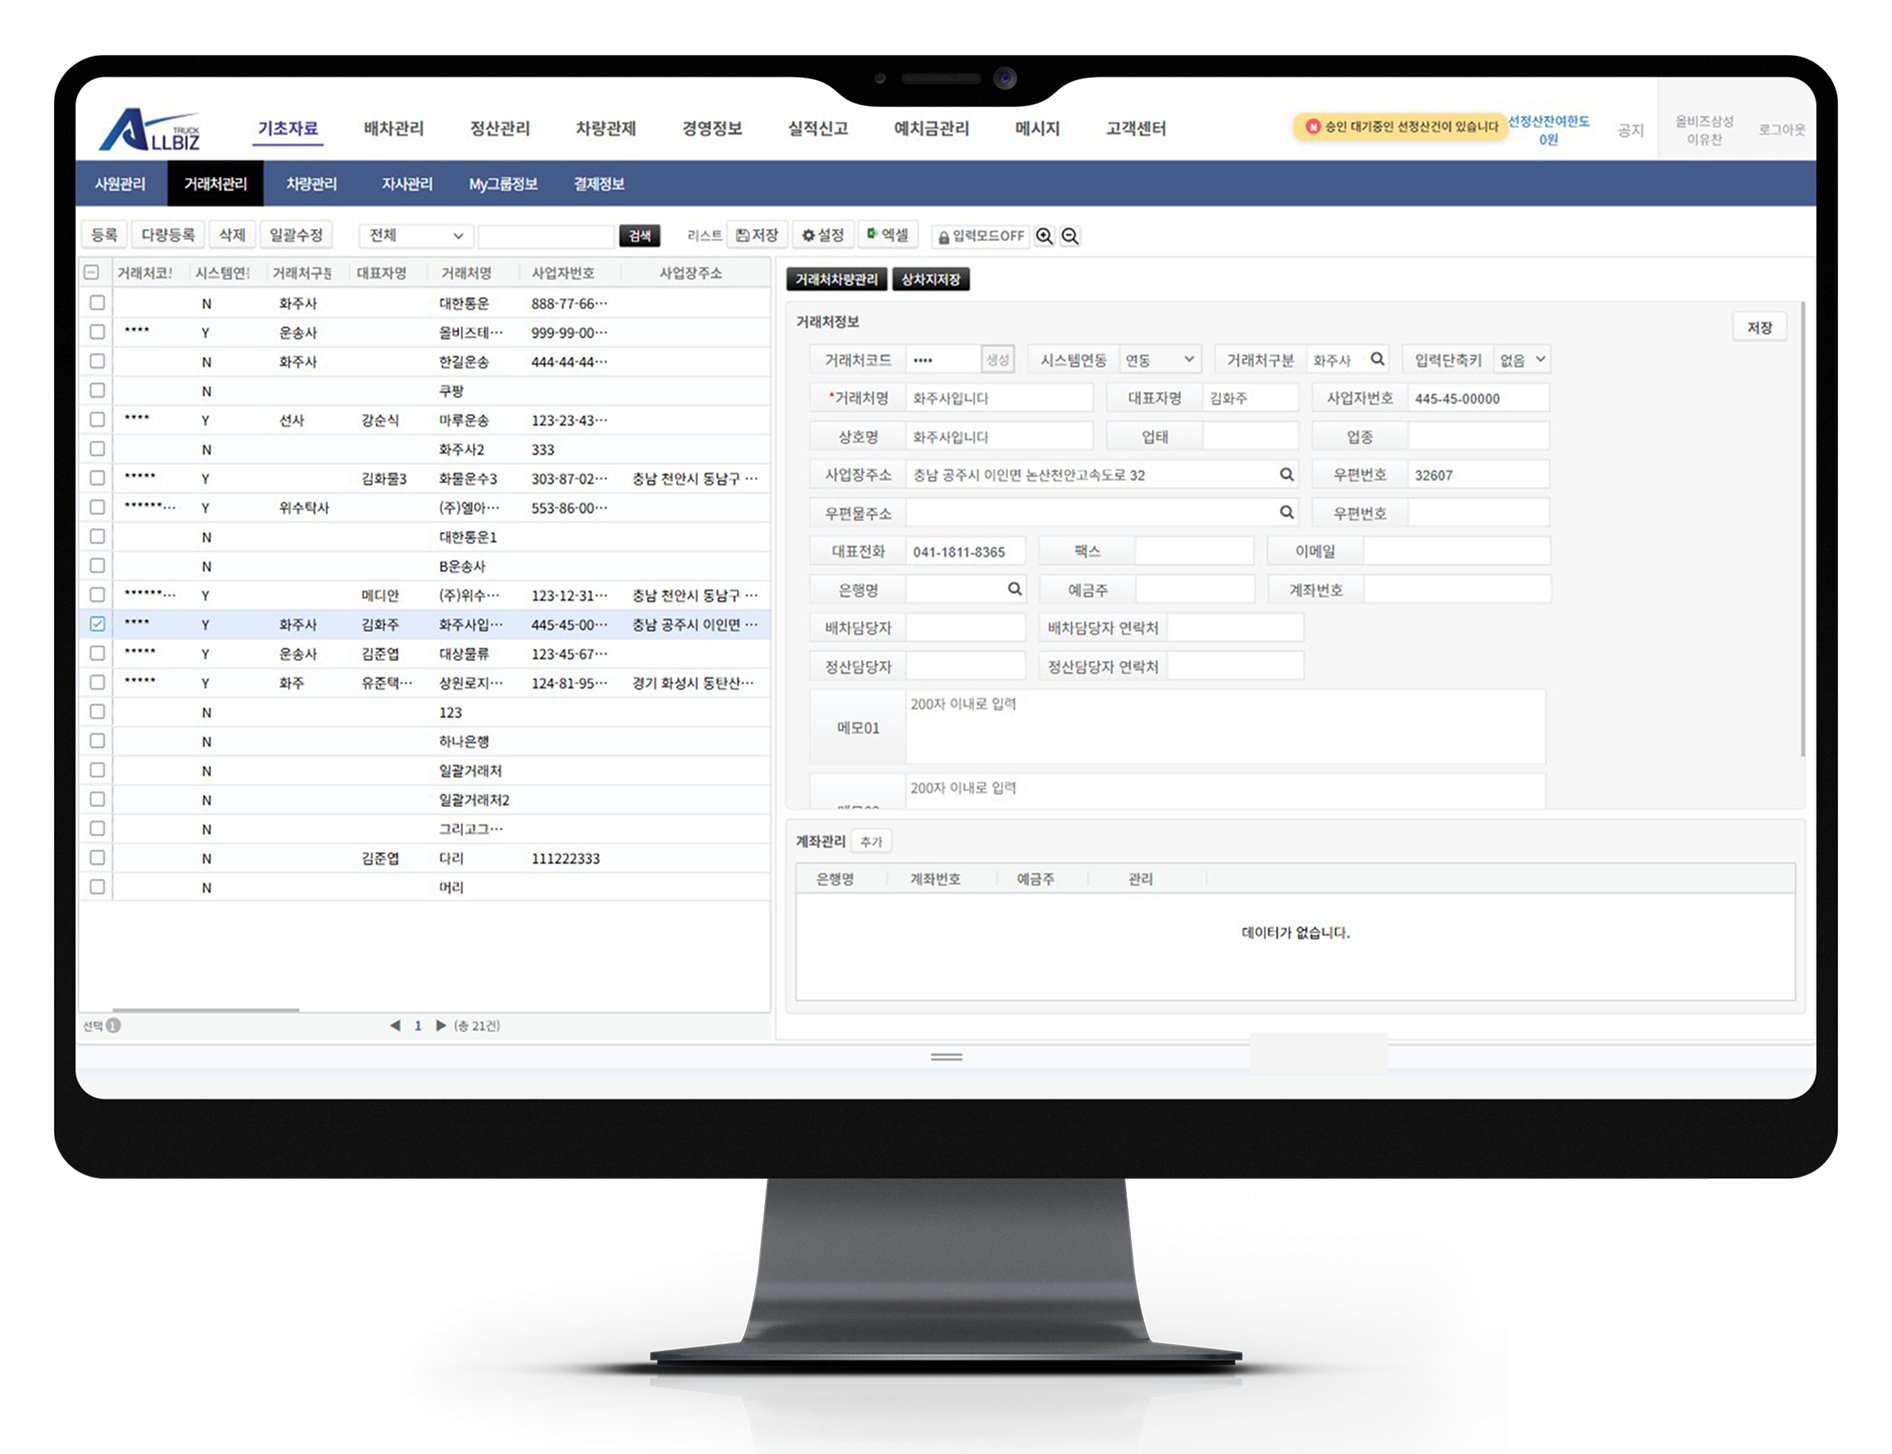
Task: Toggle 입력모드OFF lock button
Action: [981, 236]
